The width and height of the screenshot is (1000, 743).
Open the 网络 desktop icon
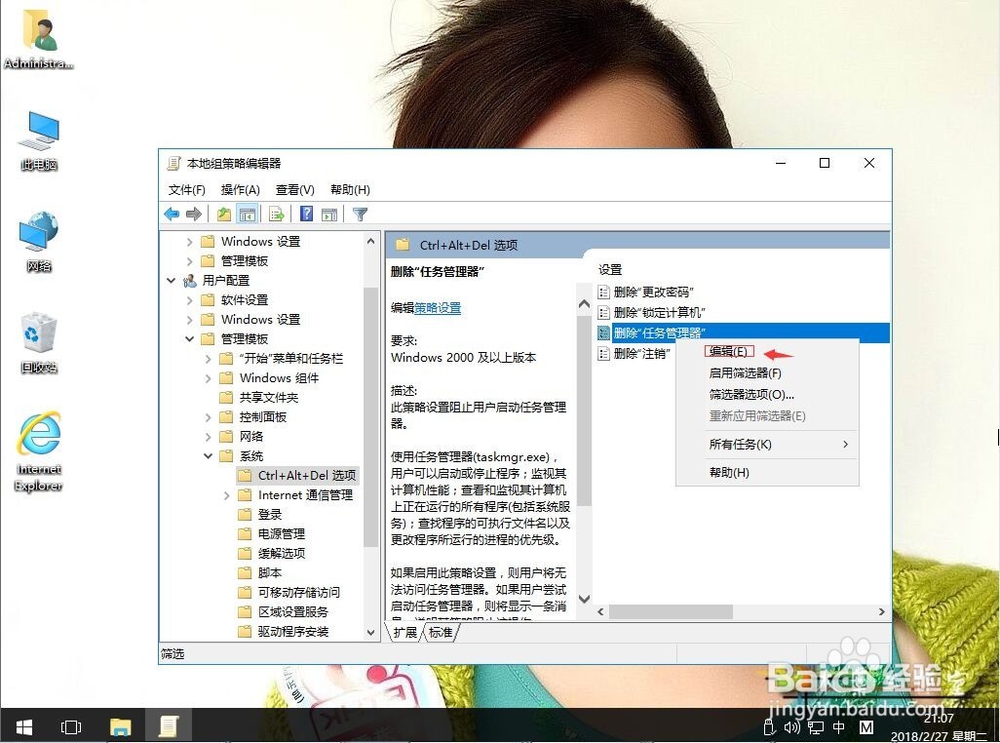(39, 242)
